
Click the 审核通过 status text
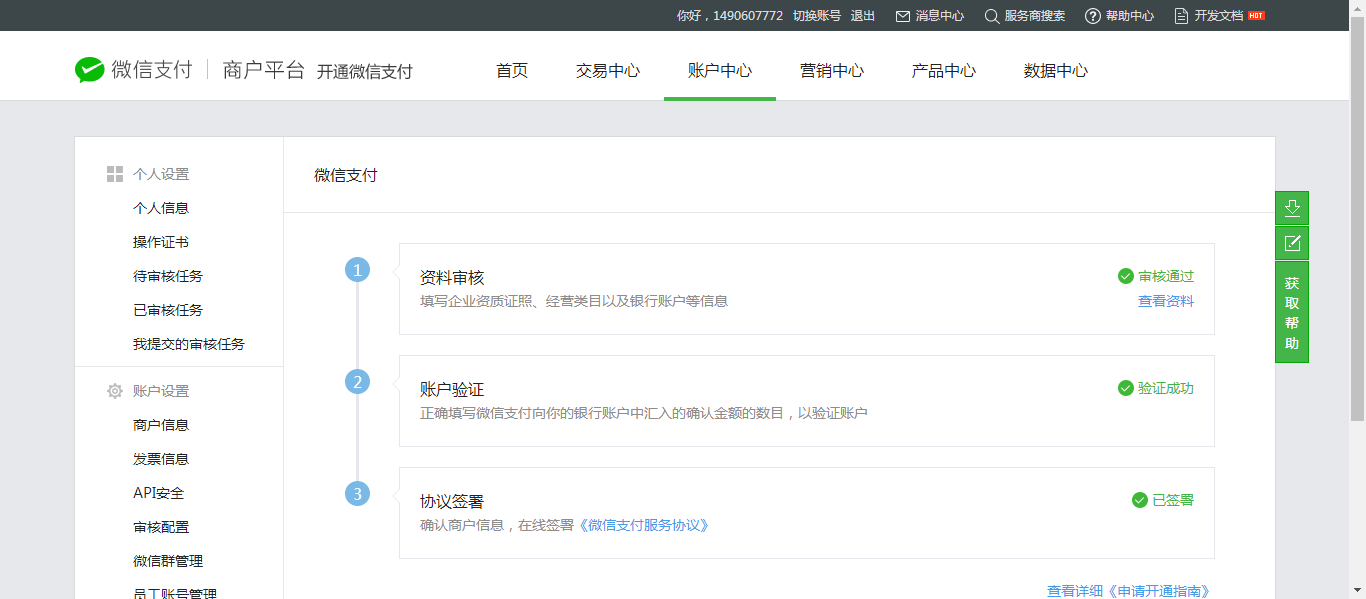pos(1166,276)
